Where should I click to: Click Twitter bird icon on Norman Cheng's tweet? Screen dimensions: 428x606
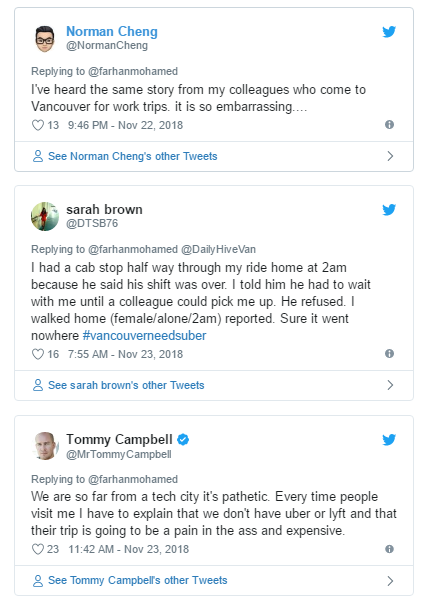(389, 31)
